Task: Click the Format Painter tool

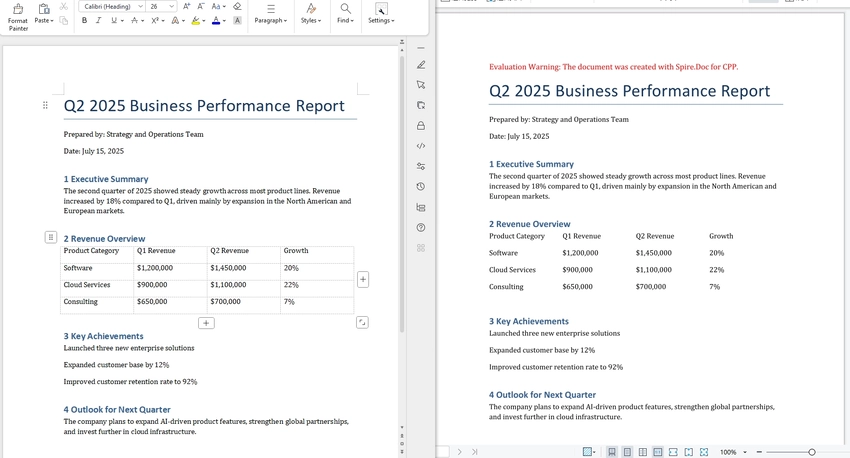Action: (18, 14)
